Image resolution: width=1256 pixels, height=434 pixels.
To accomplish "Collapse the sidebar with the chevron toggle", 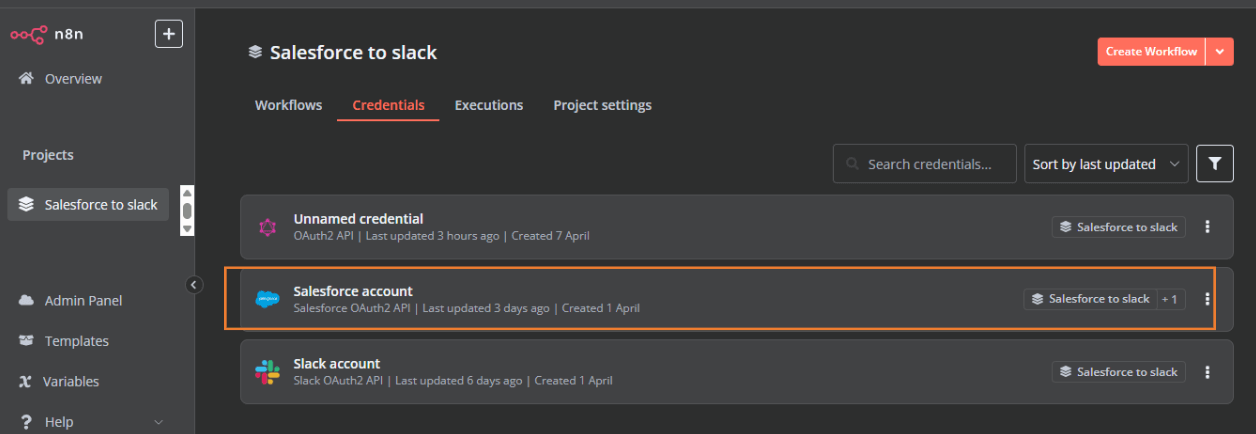I will [x=194, y=285].
